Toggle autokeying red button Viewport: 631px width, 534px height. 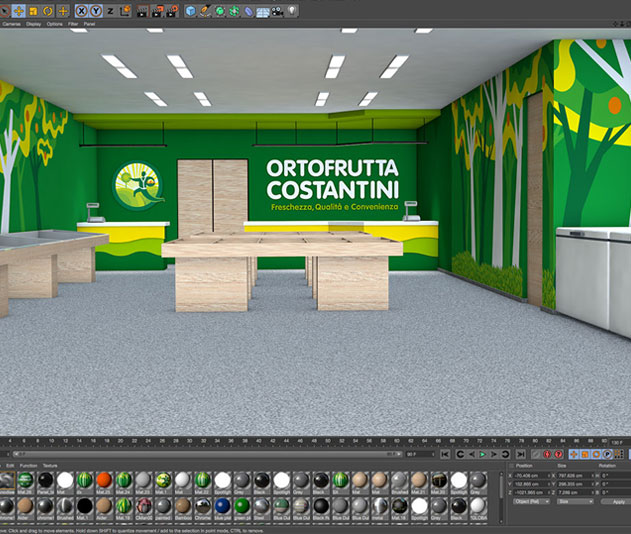click(x=547, y=454)
